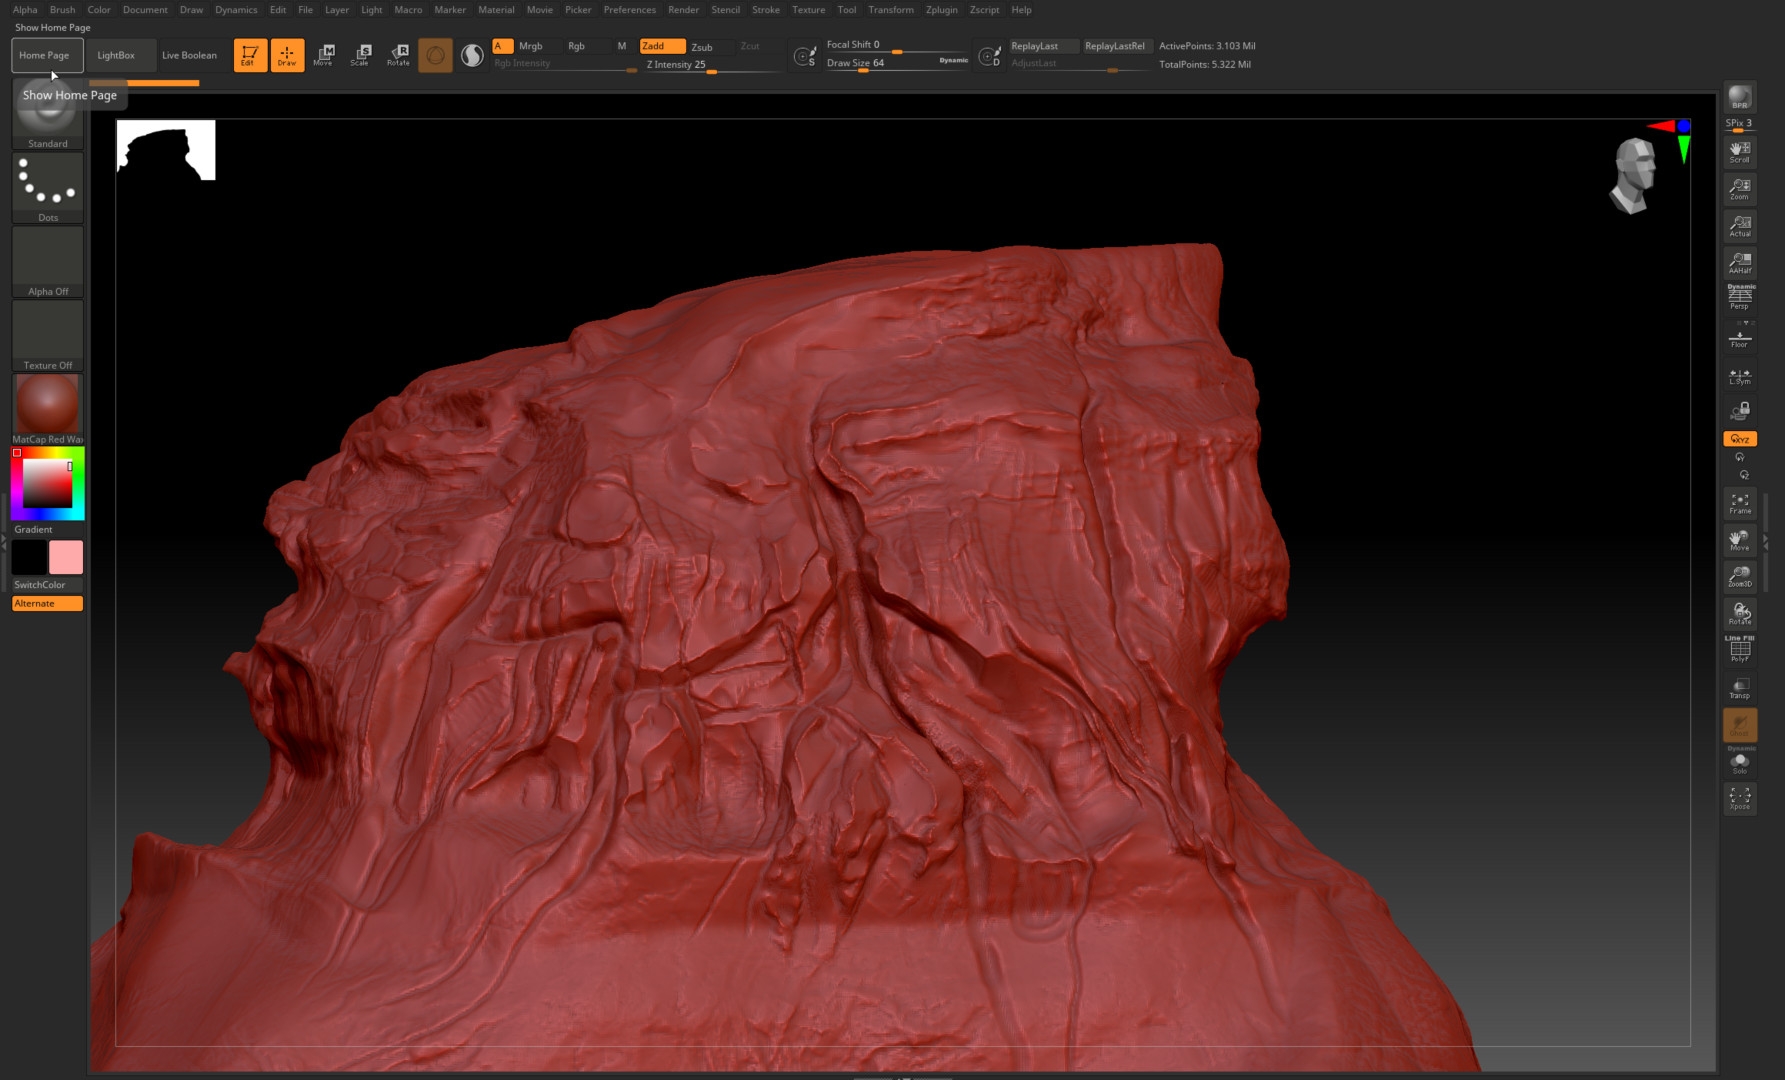Open the Standard brush picker
Viewport: 1785px width, 1080px height.
coord(48,122)
